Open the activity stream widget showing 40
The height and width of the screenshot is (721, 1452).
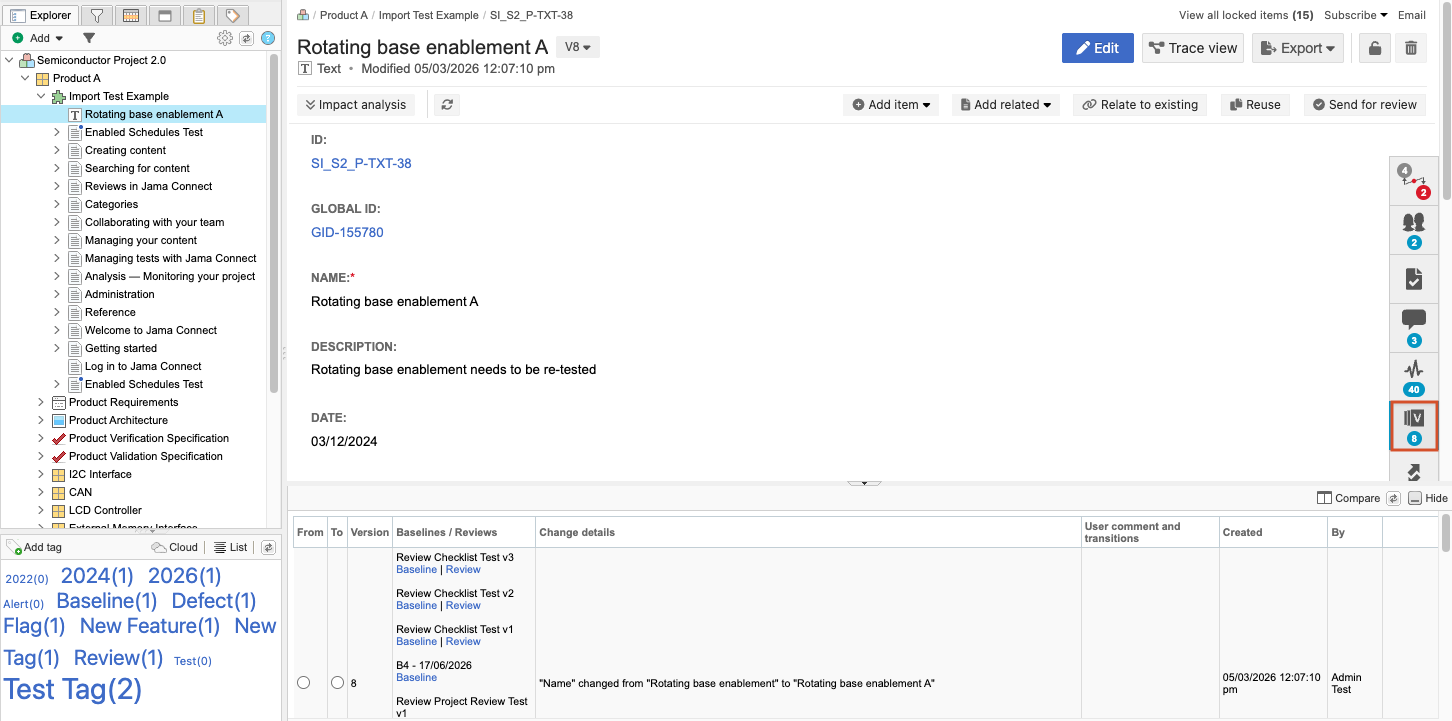[1414, 376]
